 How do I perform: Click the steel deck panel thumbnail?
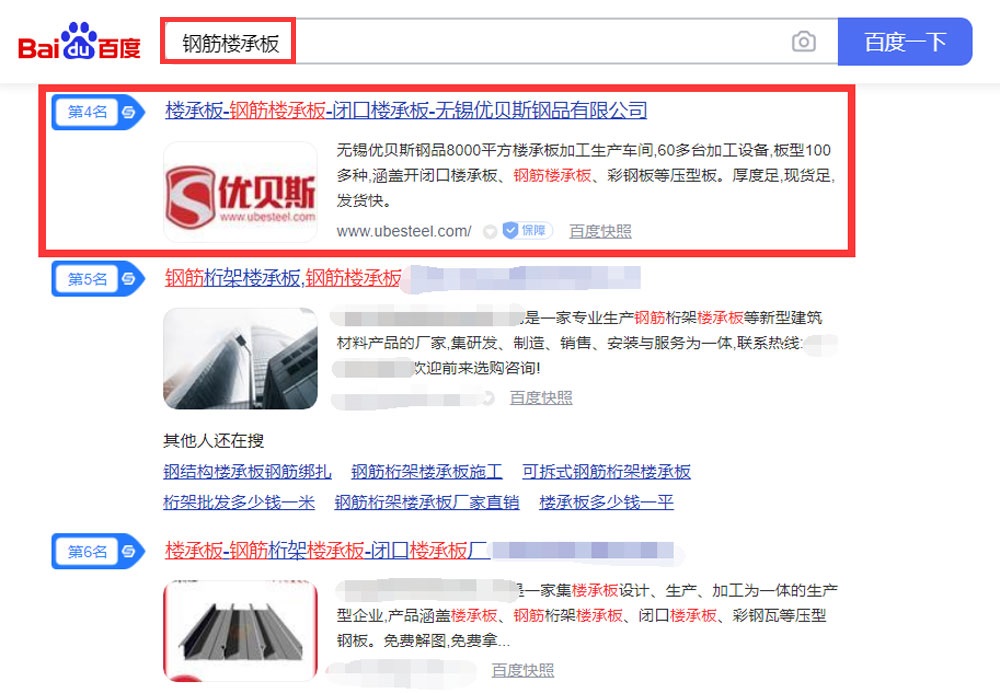click(240, 630)
